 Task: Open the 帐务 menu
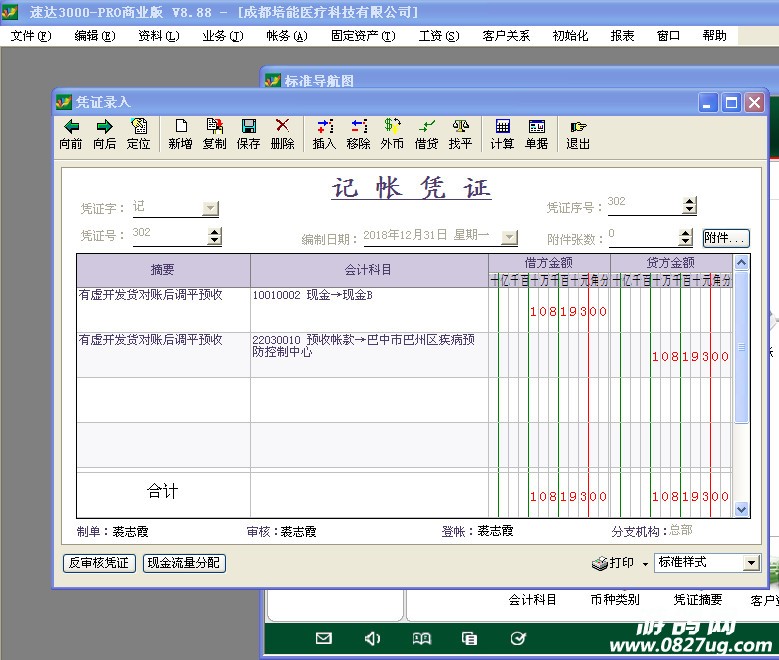(286, 36)
